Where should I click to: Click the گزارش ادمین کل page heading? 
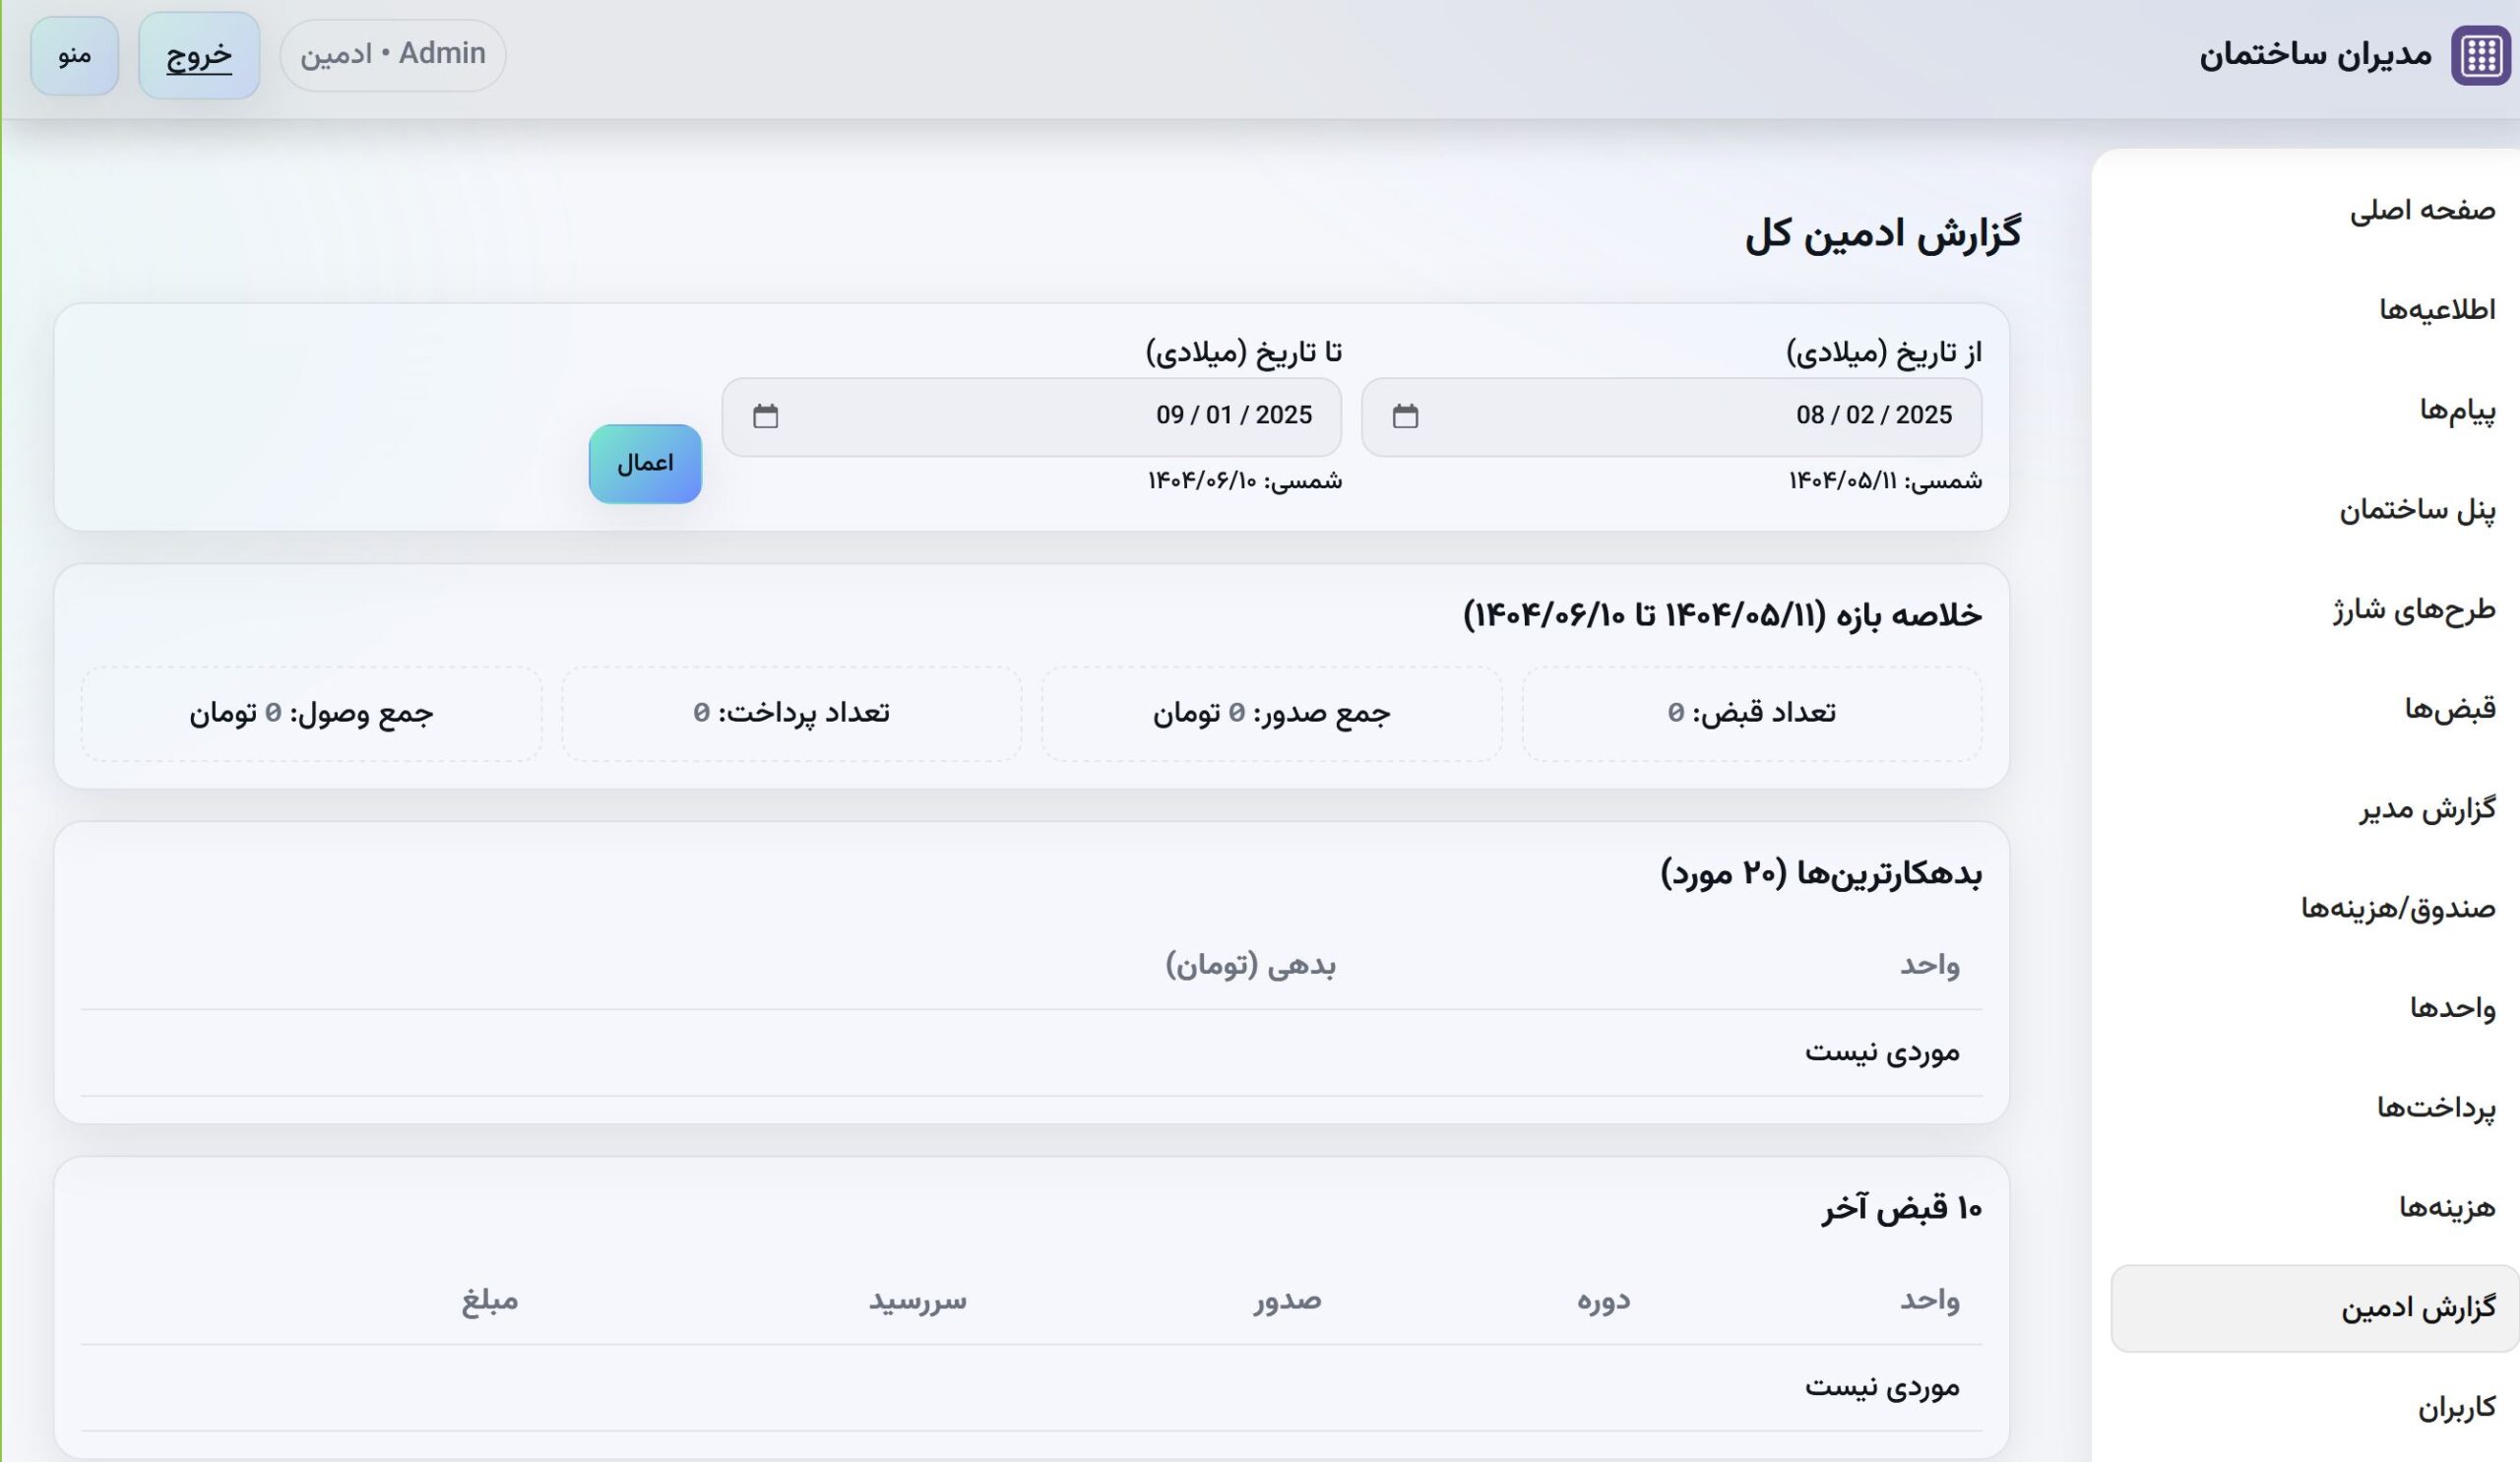click(1883, 235)
